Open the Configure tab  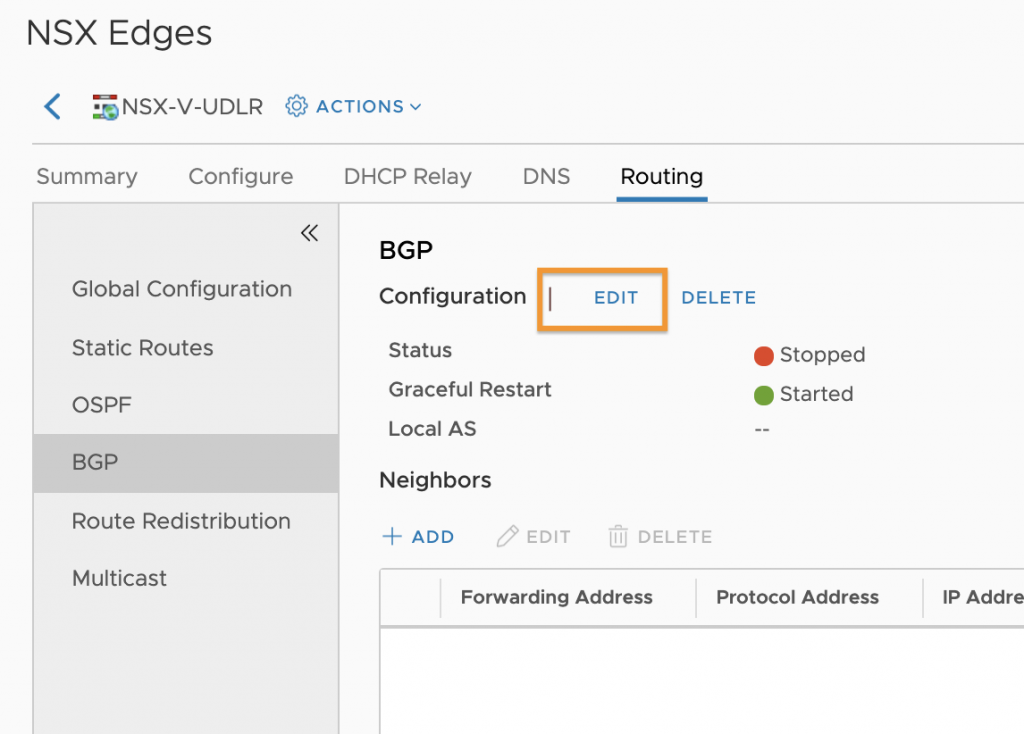coord(240,176)
